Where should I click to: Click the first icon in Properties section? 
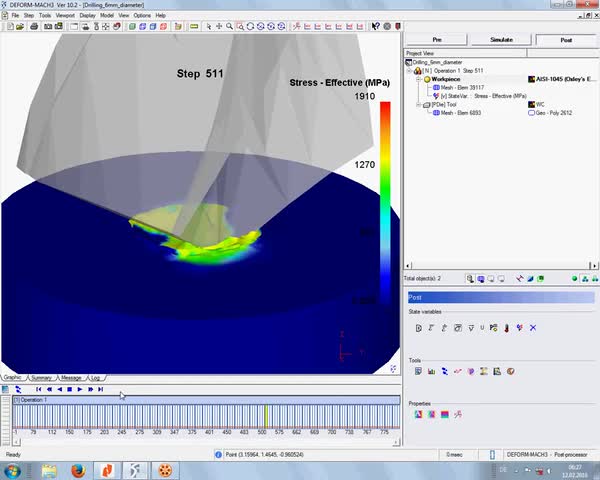click(x=418, y=414)
